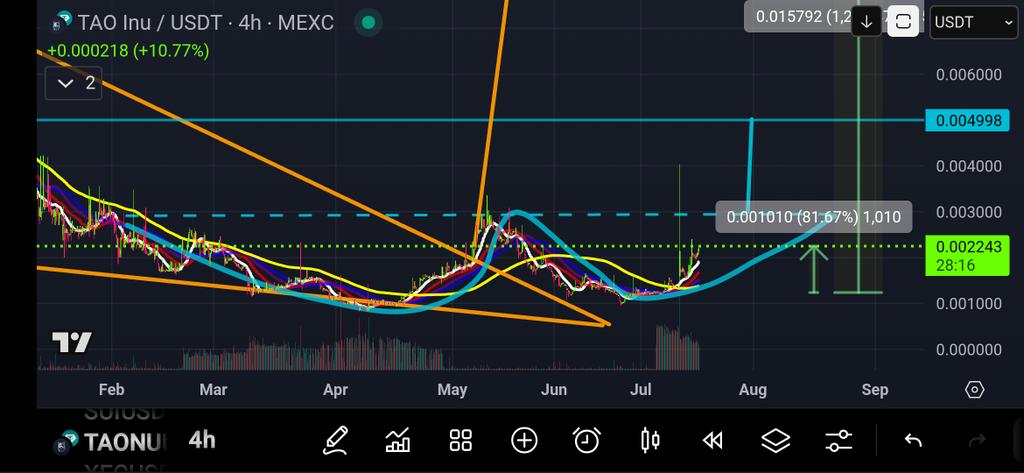Open the four-square layout grid icon
This screenshot has width=1024, height=473.
point(460,440)
